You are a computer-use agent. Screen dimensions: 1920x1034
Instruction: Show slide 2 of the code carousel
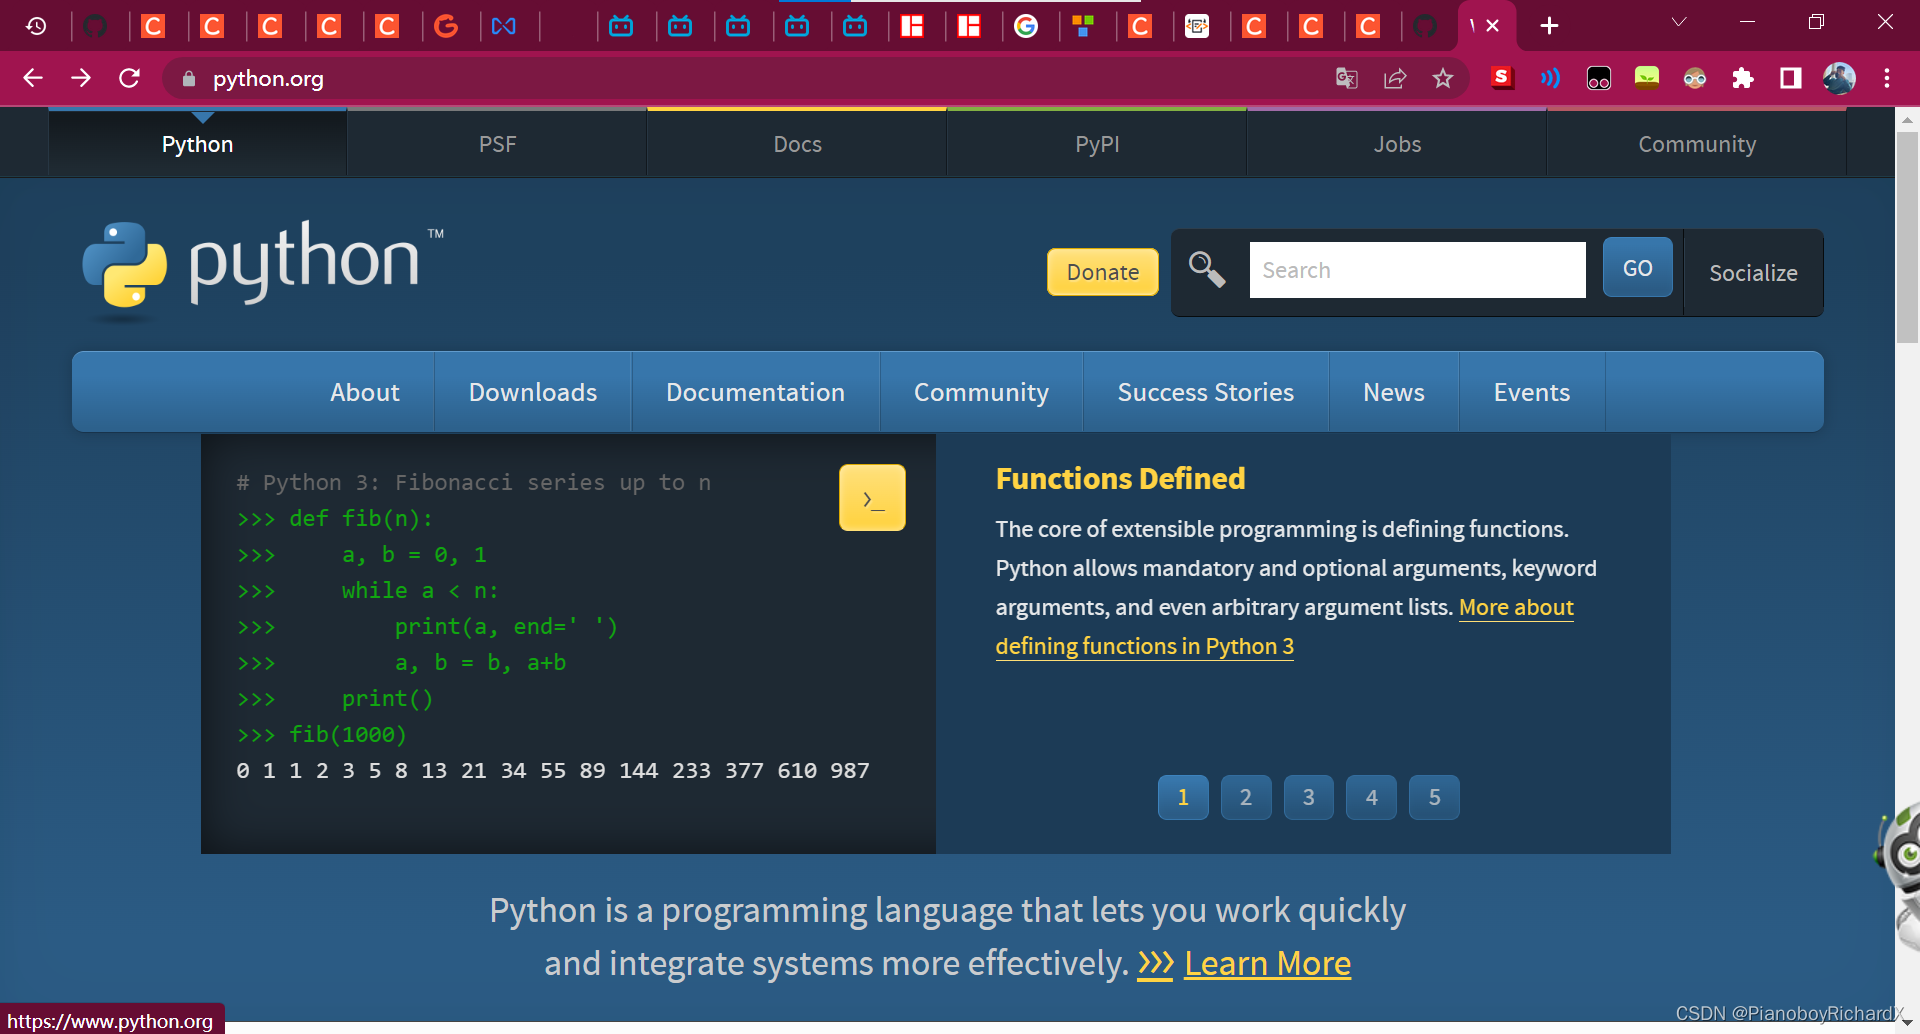click(x=1246, y=797)
